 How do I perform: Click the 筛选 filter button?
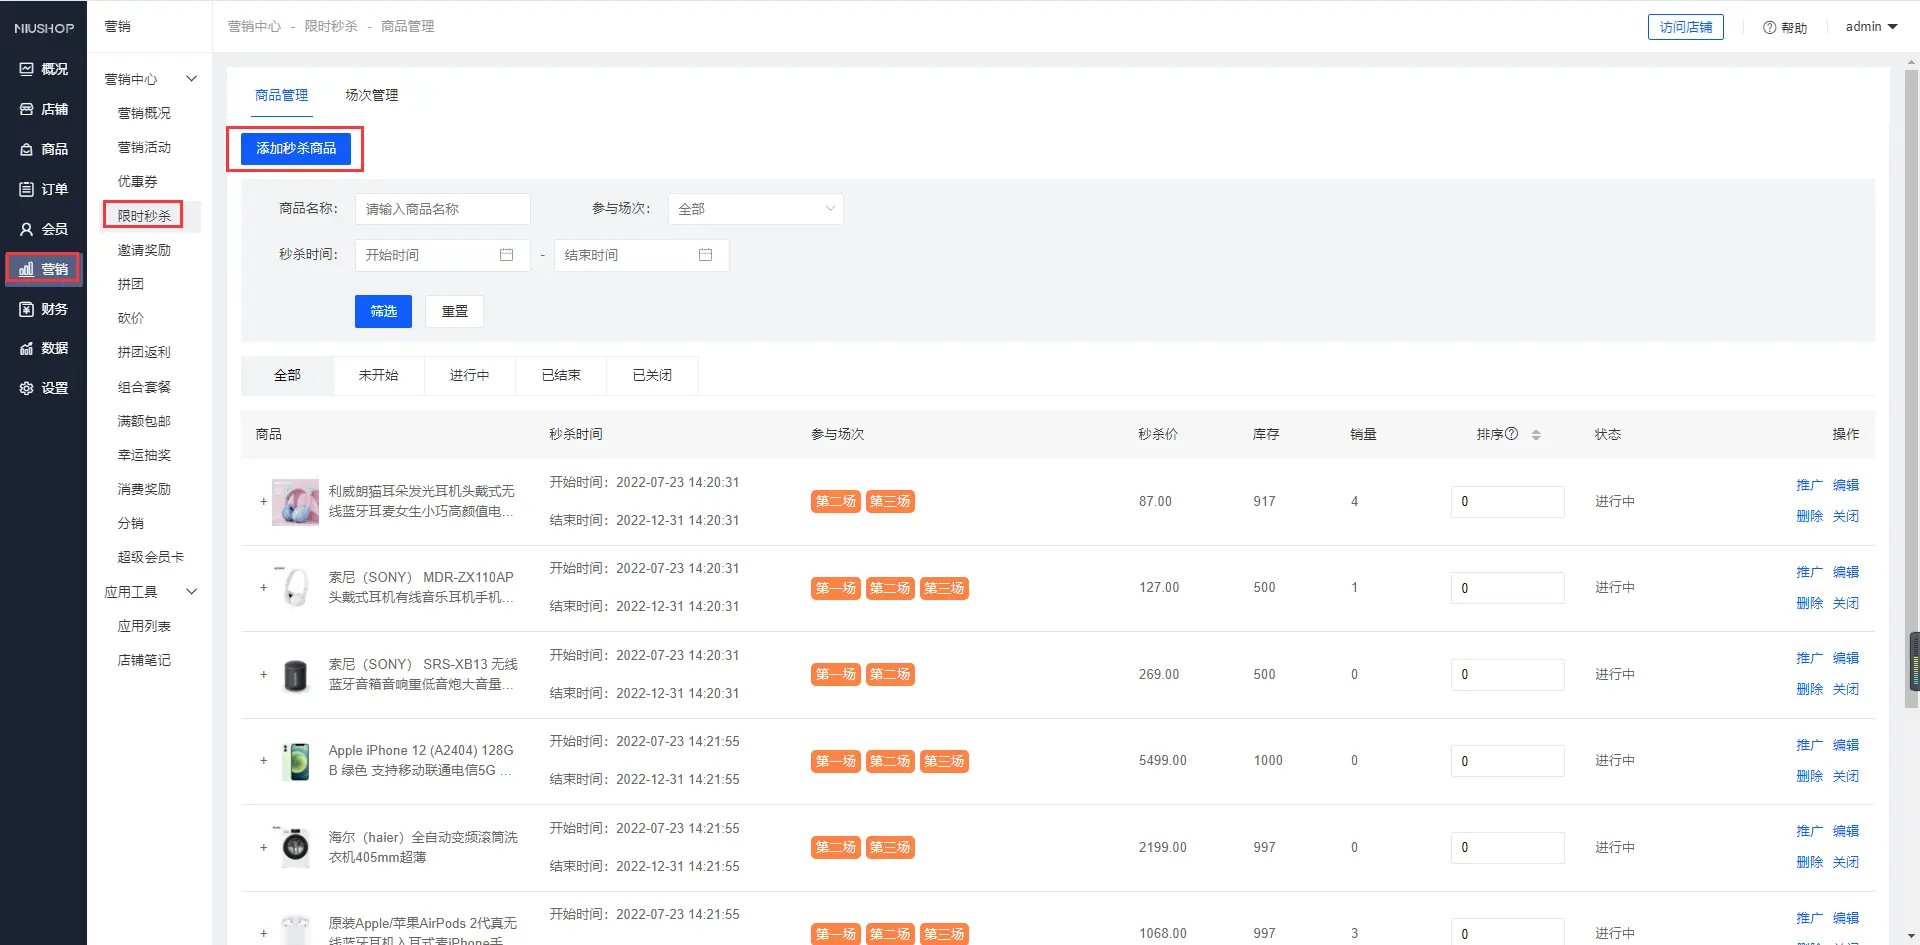pos(383,311)
